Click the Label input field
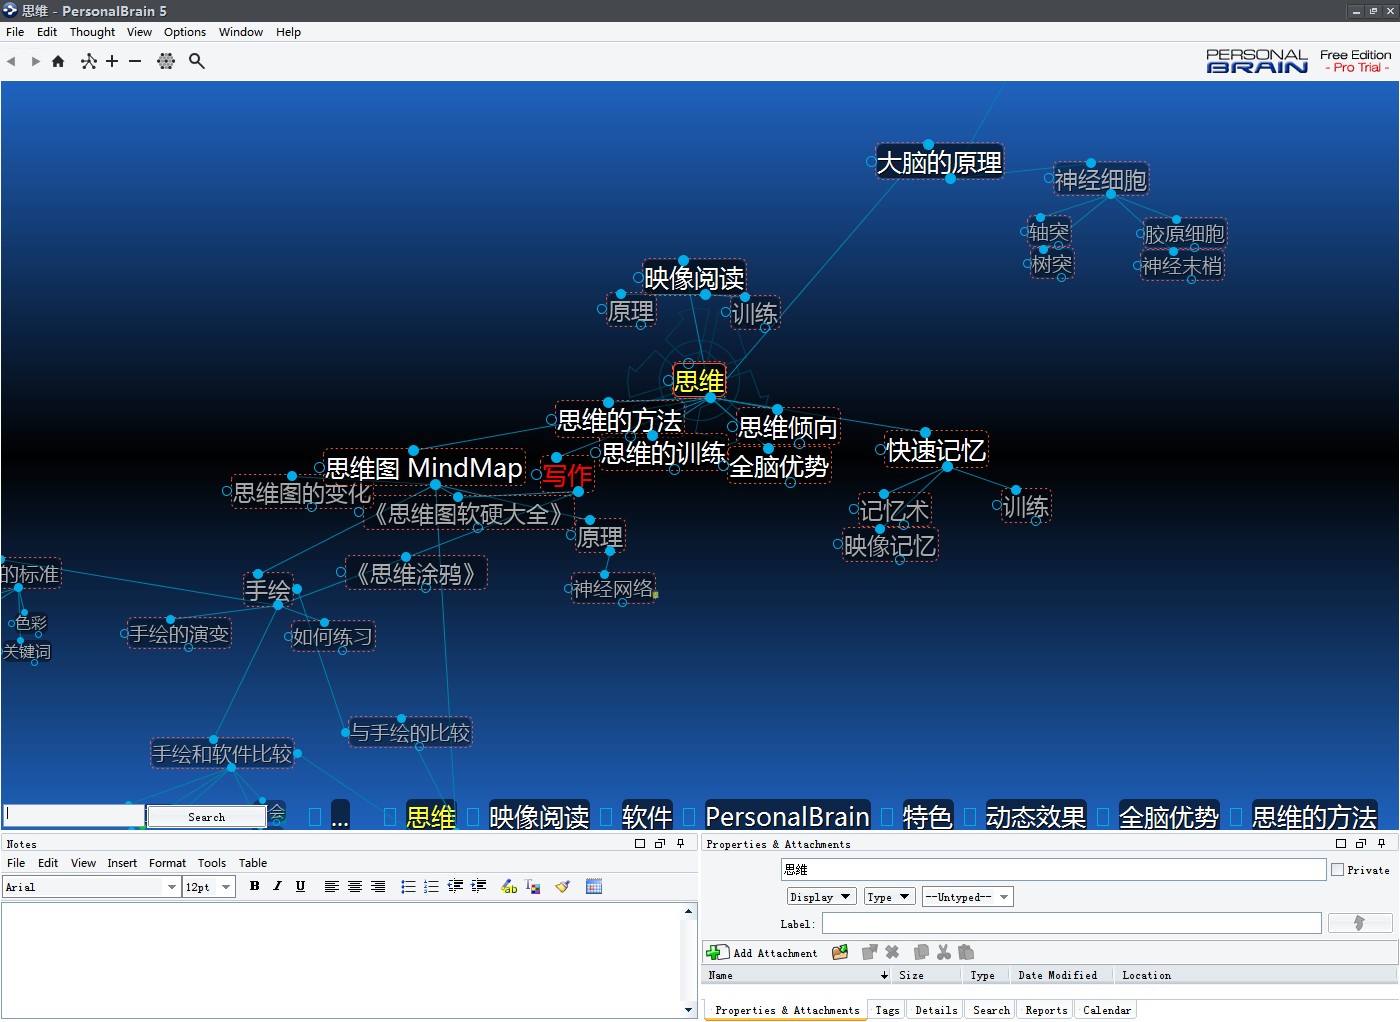This screenshot has height=1022, width=1400. pyautogui.click(x=1071, y=923)
